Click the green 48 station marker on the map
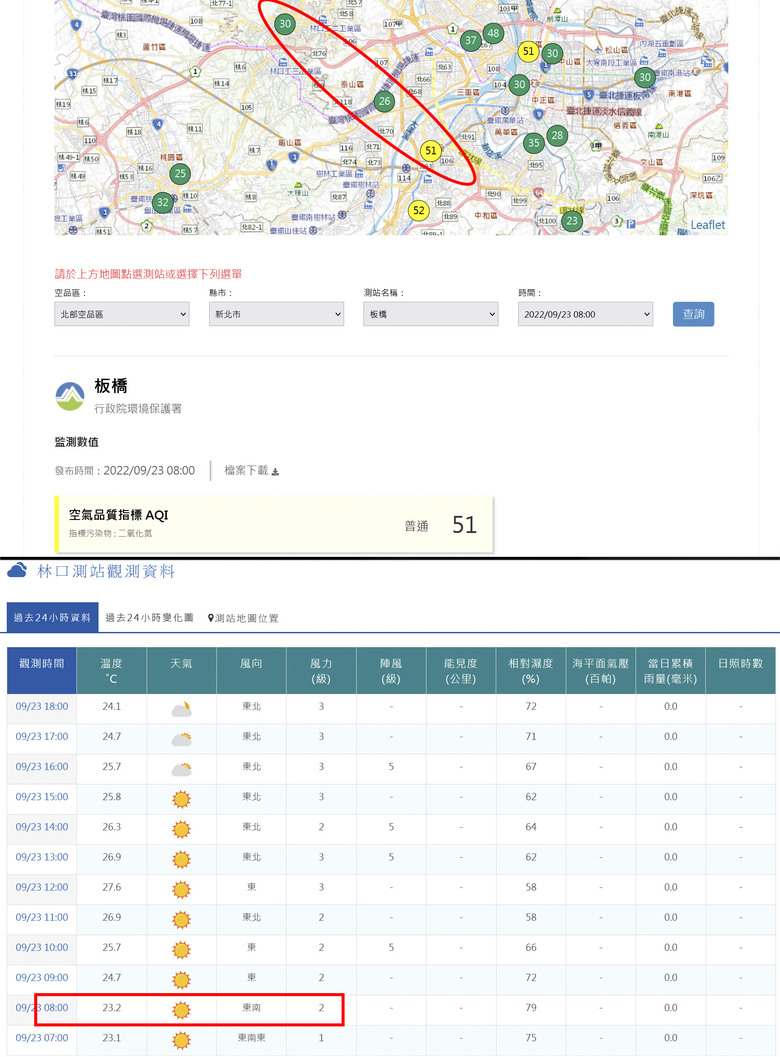 click(493, 33)
